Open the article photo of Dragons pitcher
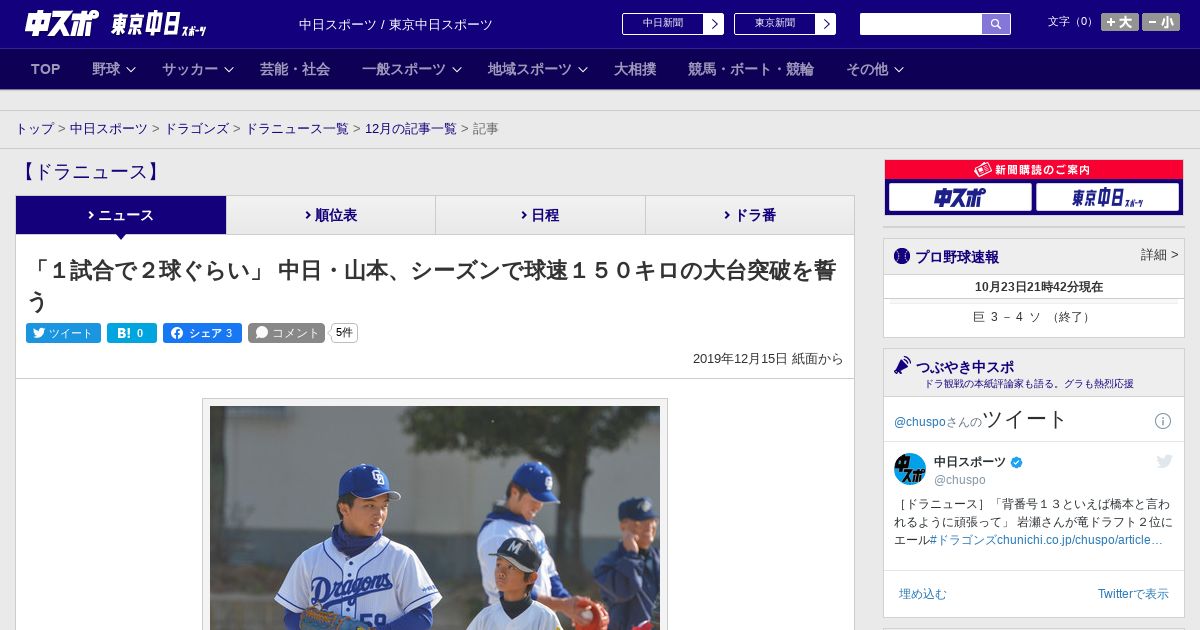The image size is (1200, 630). pos(435,517)
